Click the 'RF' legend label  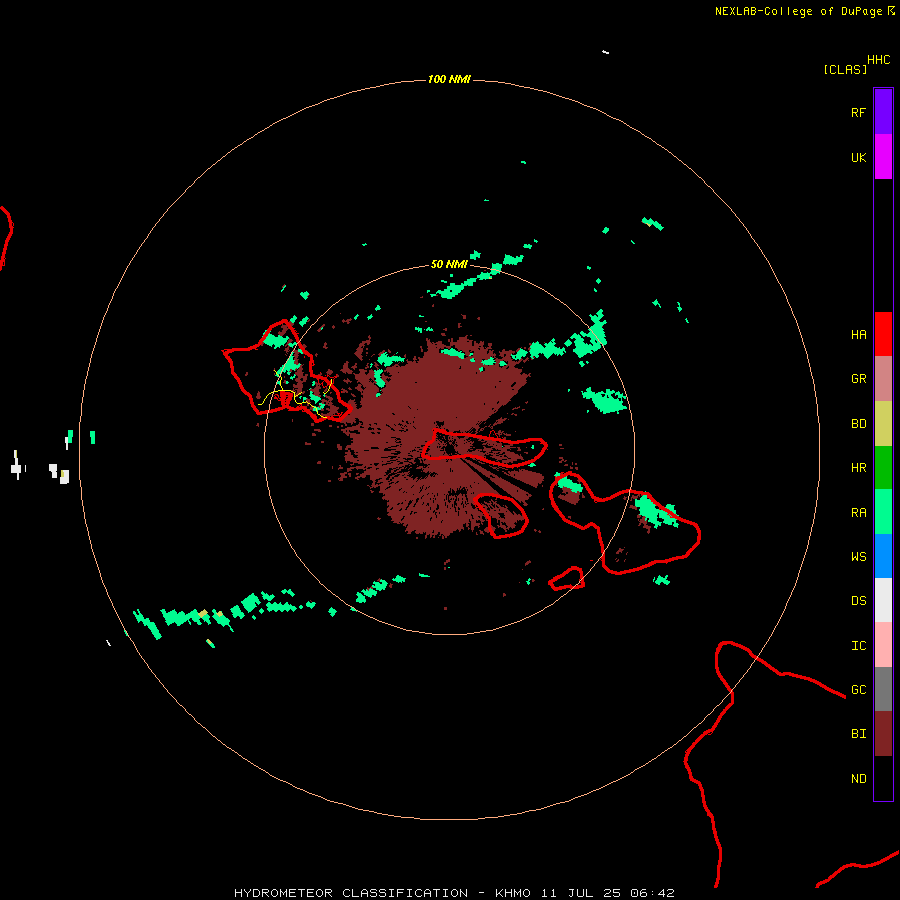pos(859,112)
